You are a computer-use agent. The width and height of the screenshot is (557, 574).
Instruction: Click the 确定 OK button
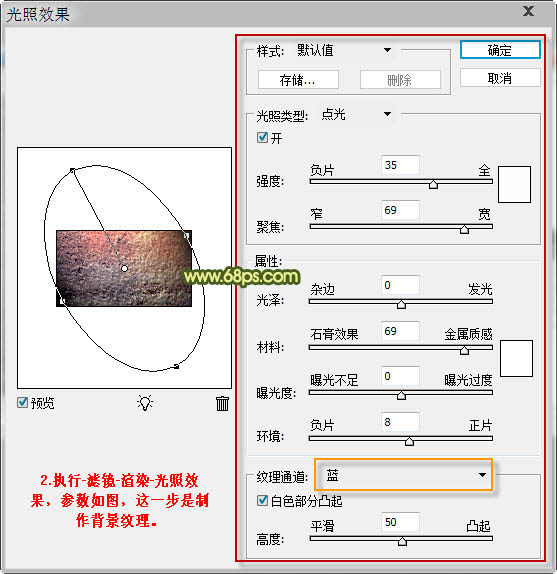[500, 50]
